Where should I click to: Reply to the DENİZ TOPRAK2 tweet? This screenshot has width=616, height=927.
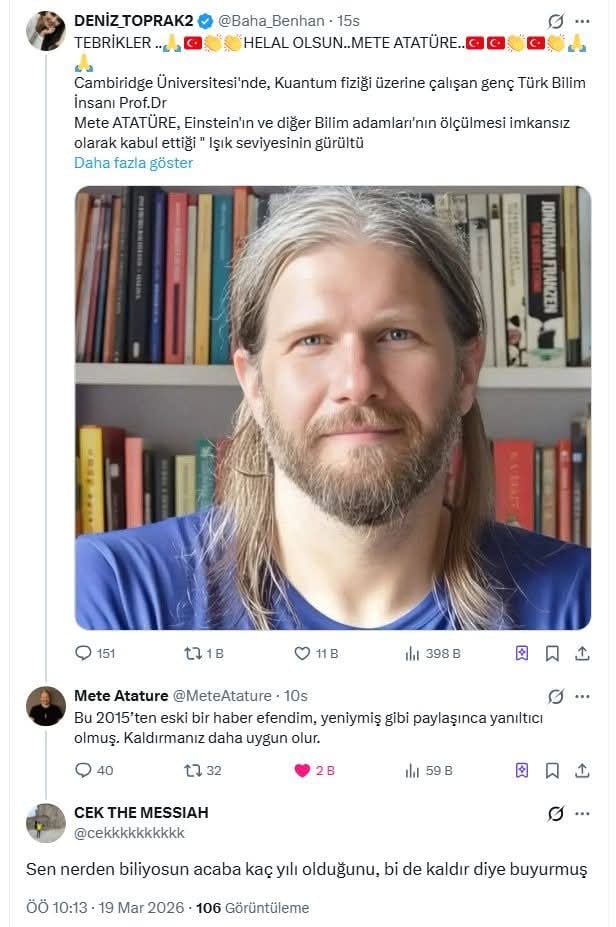[84, 653]
